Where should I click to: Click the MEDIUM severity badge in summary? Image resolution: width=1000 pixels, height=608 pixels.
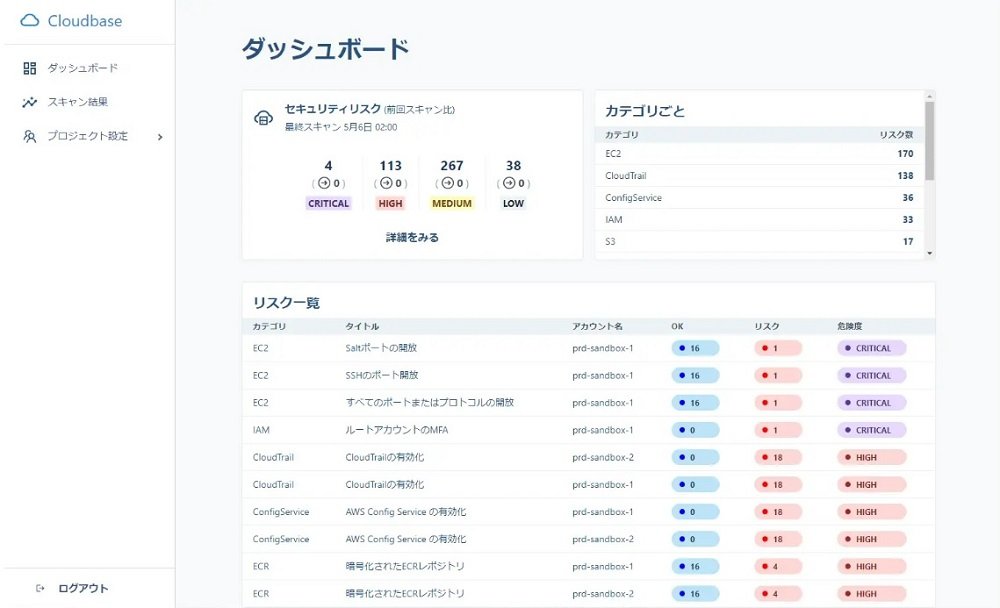[x=452, y=204]
